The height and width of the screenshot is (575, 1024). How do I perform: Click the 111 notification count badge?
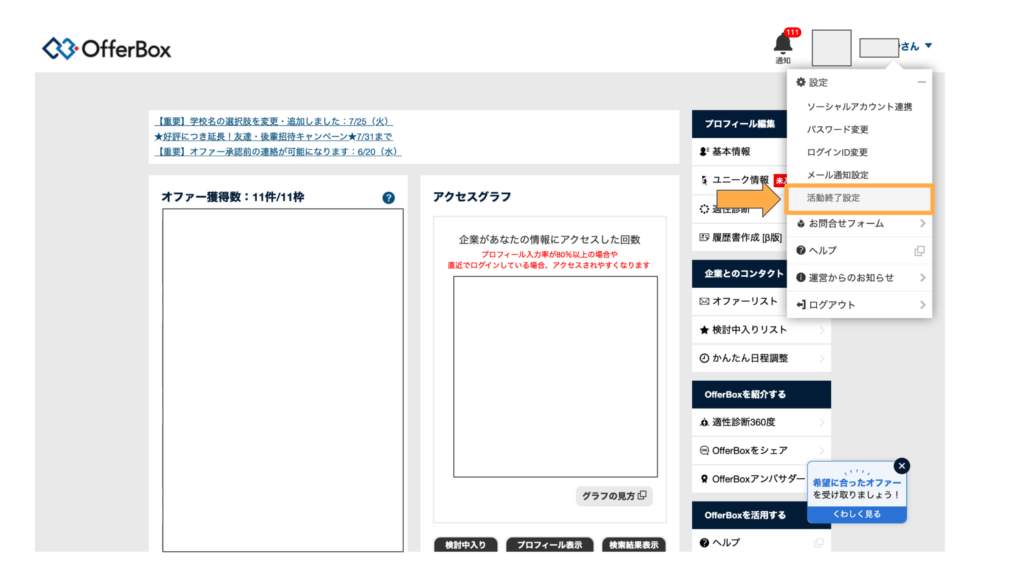(792, 32)
